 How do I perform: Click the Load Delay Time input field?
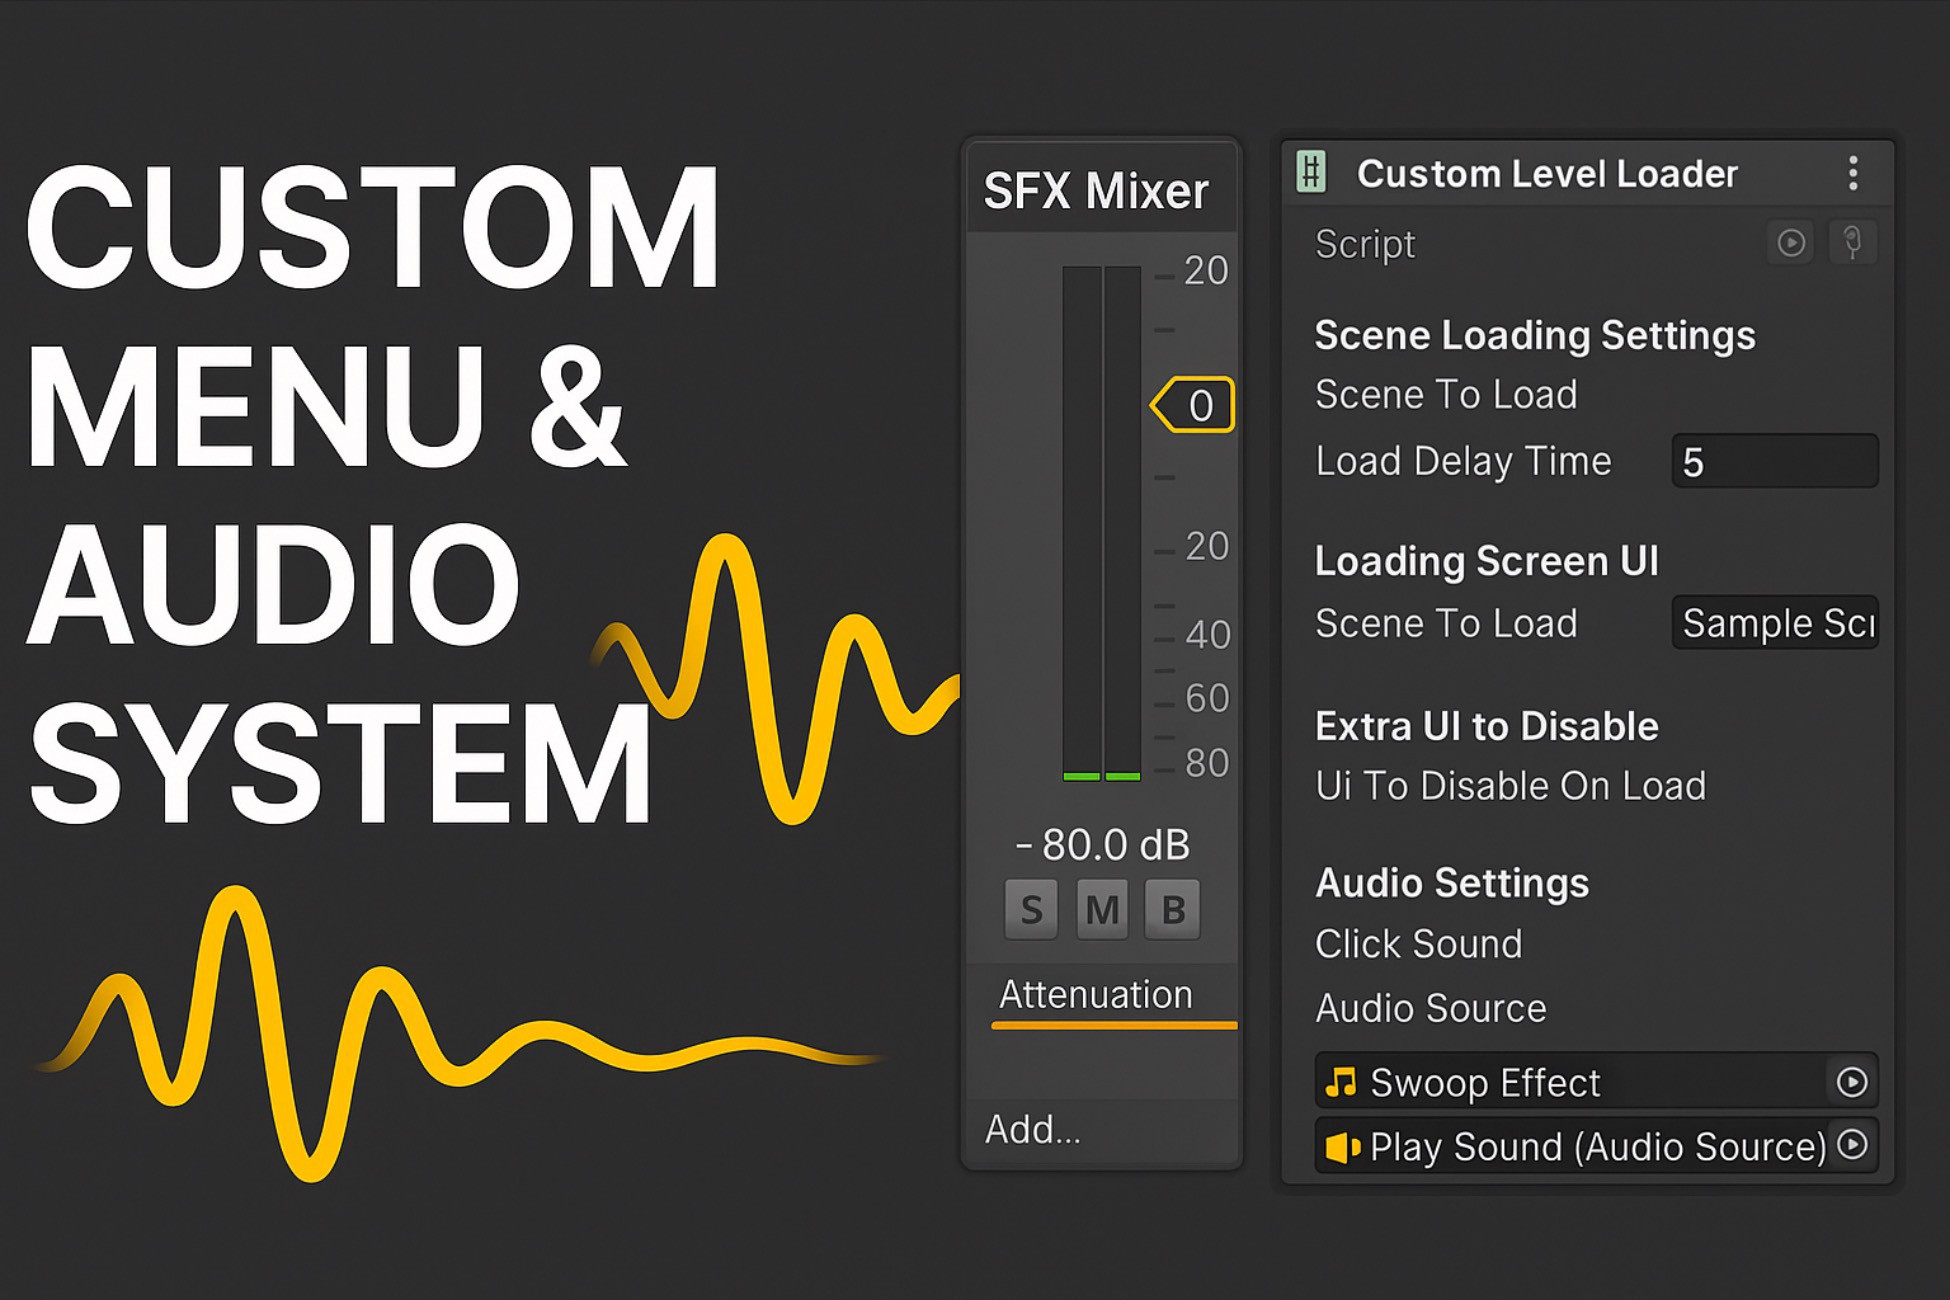[x=1774, y=462]
